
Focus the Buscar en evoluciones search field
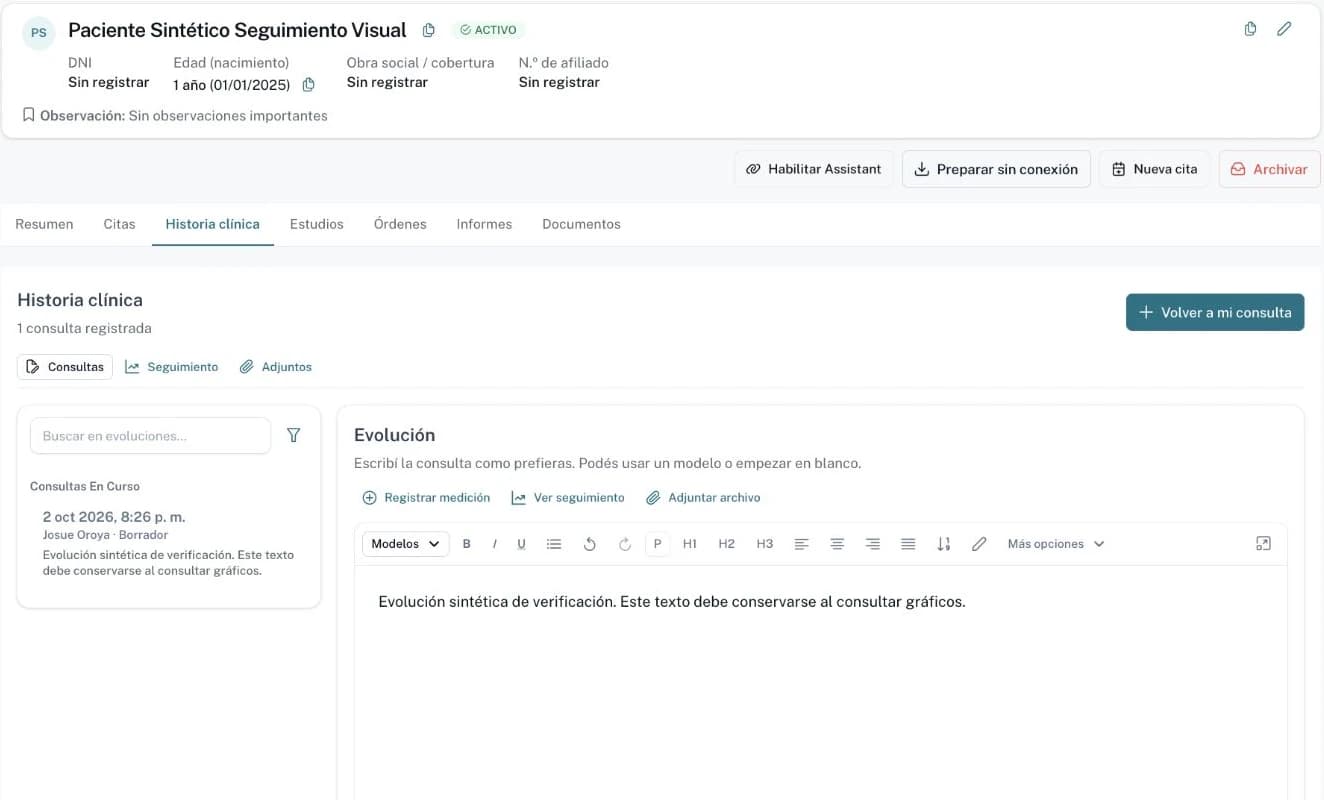[x=150, y=436]
